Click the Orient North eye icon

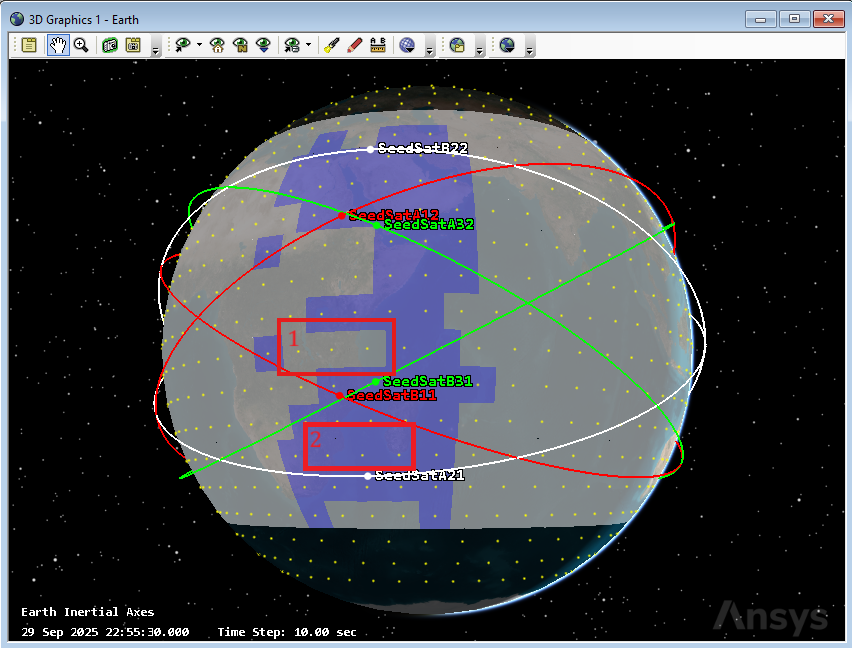pos(240,45)
